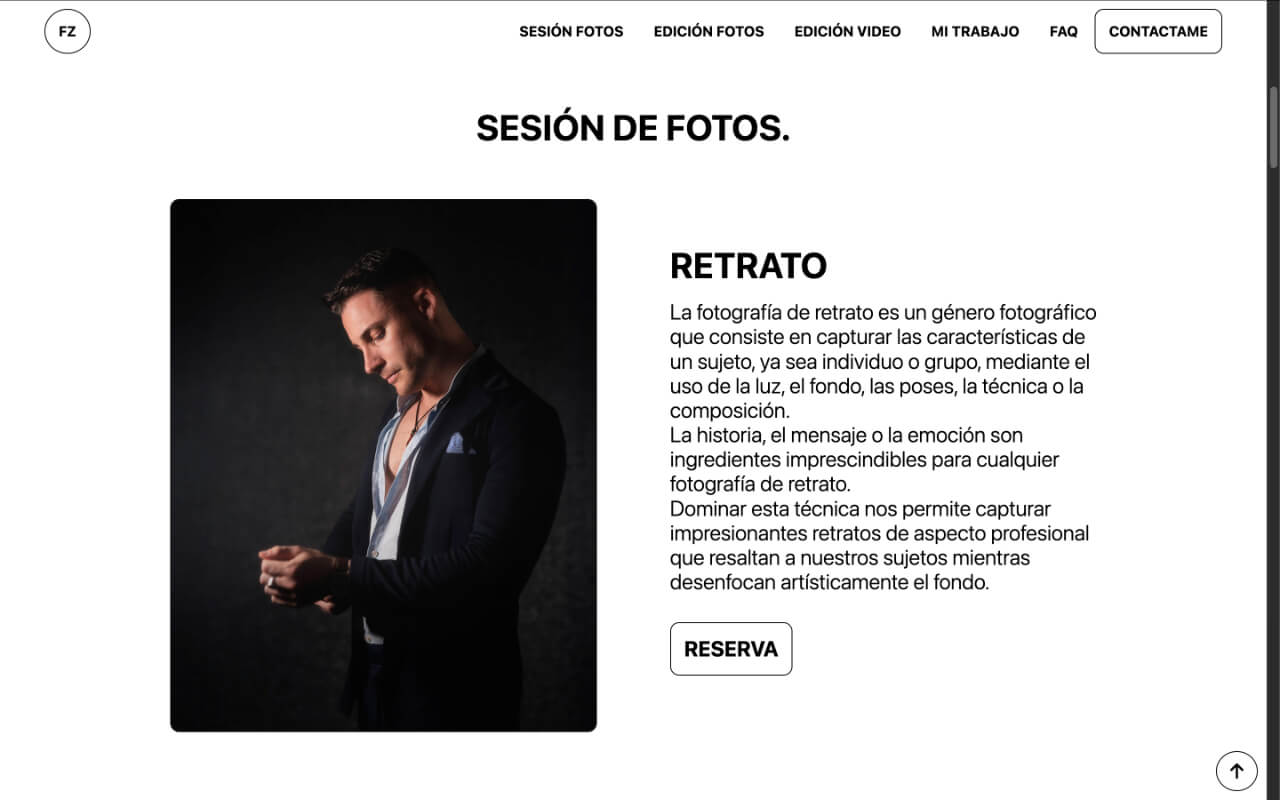1280x800 pixels.
Task: Click the paragraph starting 'La fotografía de retrato'
Action: pyautogui.click(x=883, y=361)
